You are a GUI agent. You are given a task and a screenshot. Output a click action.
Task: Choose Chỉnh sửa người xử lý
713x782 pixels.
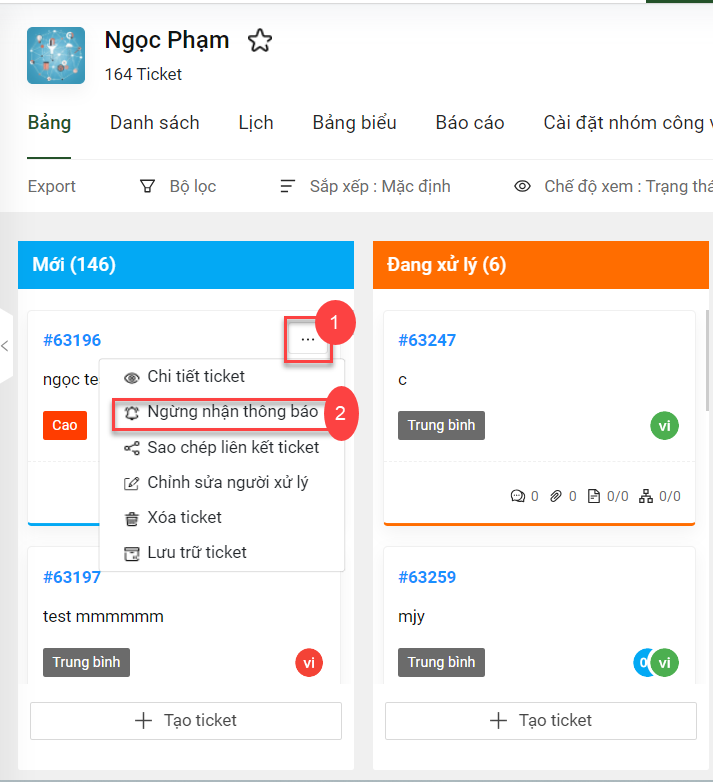point(227,482)
